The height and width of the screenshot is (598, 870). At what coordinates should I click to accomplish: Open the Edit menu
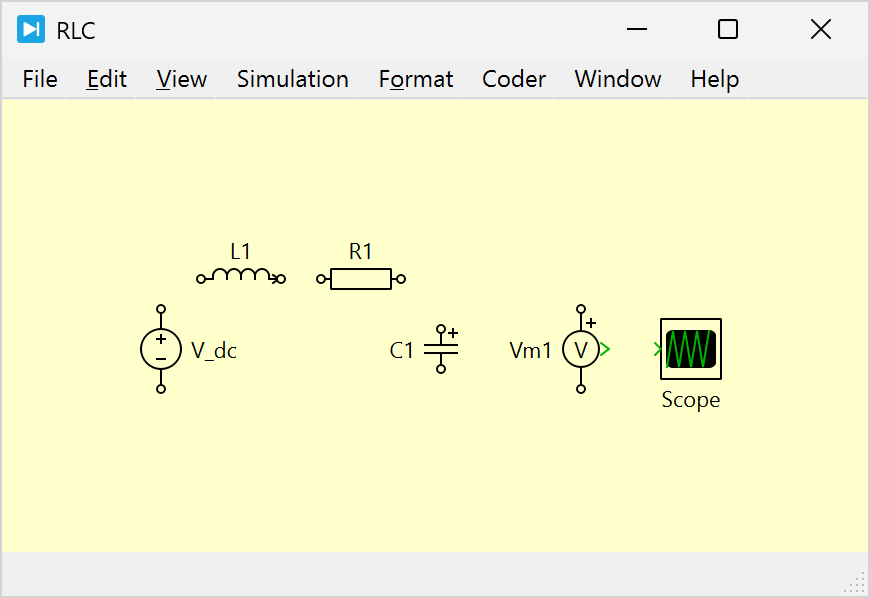coord(107,79)
